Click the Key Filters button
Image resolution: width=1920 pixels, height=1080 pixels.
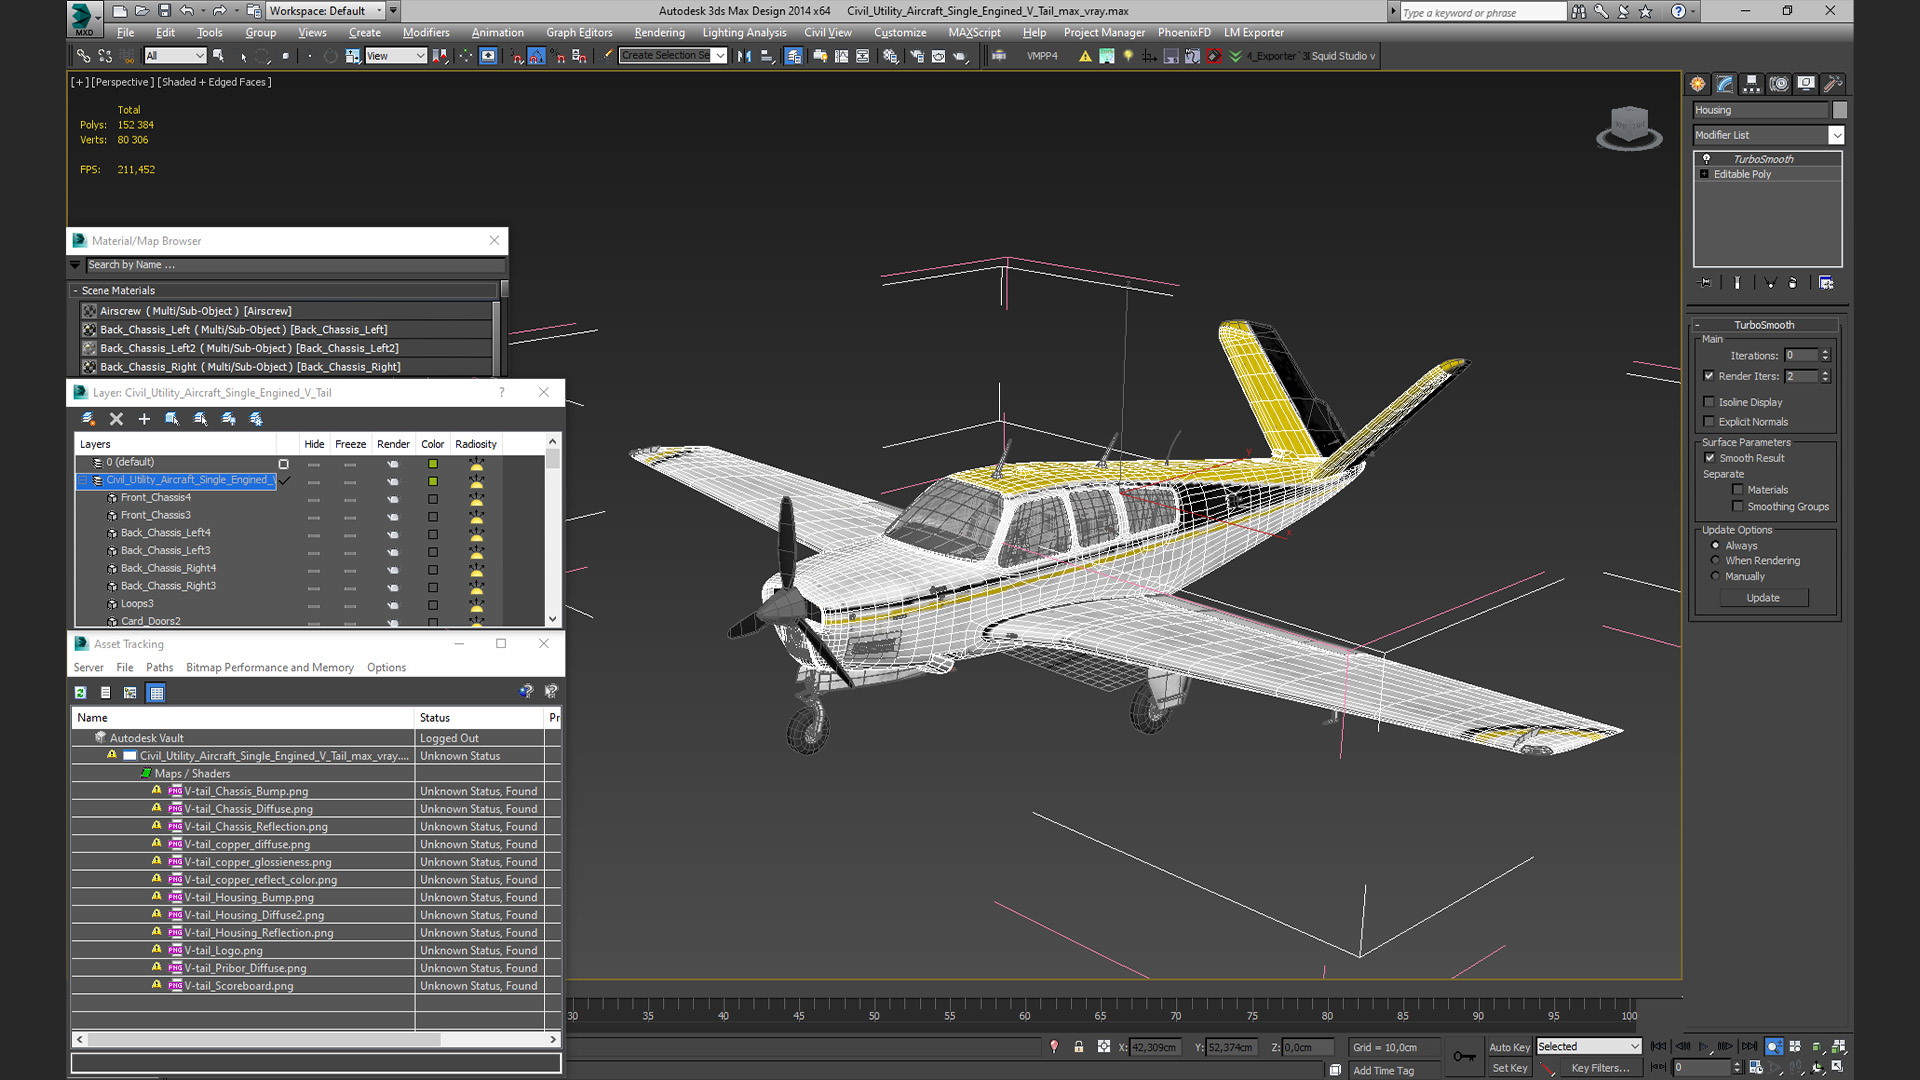(1599, 1068)
